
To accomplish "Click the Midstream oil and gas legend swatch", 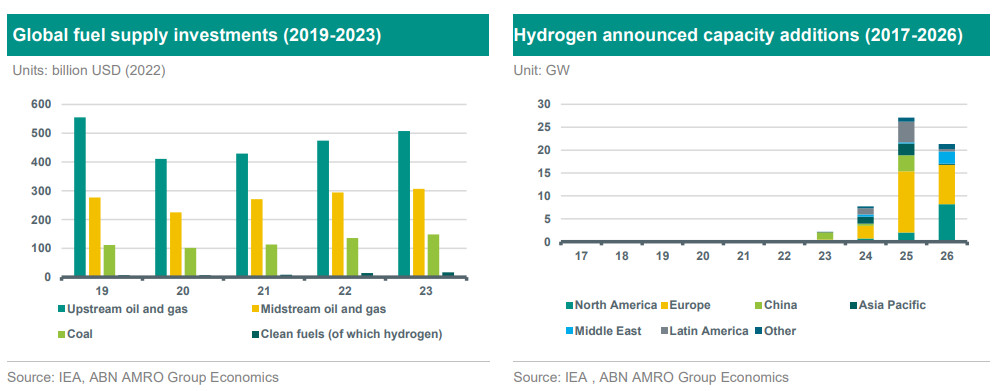I will (x=254, y=309).
